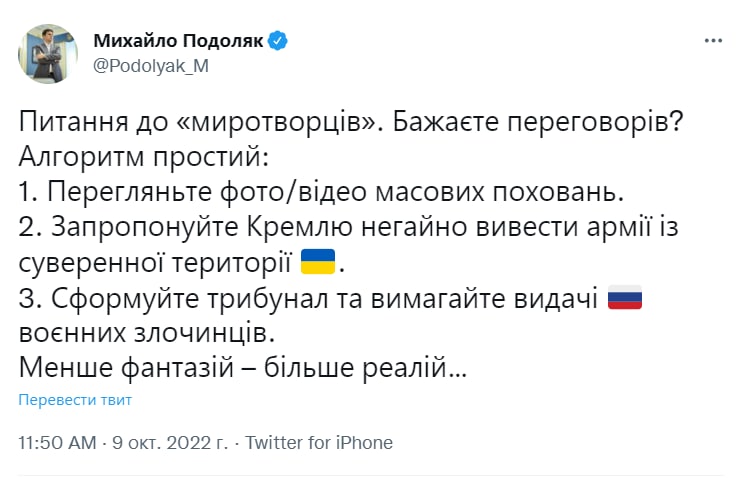This screenshot has height=479, width=746.
Task: Open the 'Twitter for iPhone' source link
Action: pyautogui.click(x=319, y=442)
